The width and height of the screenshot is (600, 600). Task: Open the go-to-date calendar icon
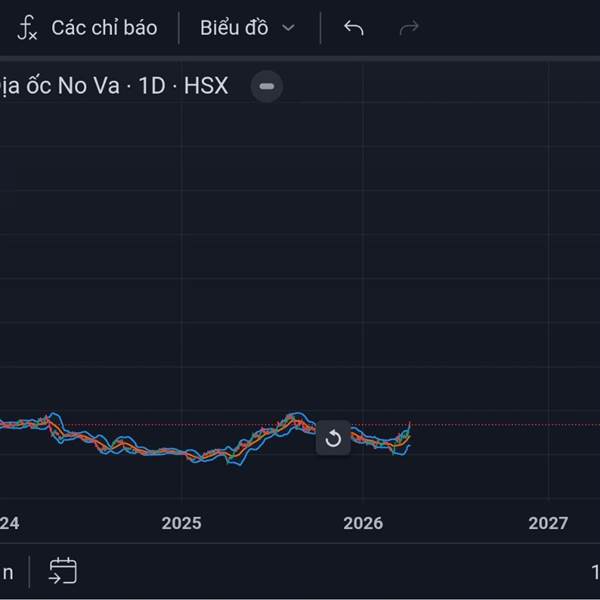(x=63, y=572)
